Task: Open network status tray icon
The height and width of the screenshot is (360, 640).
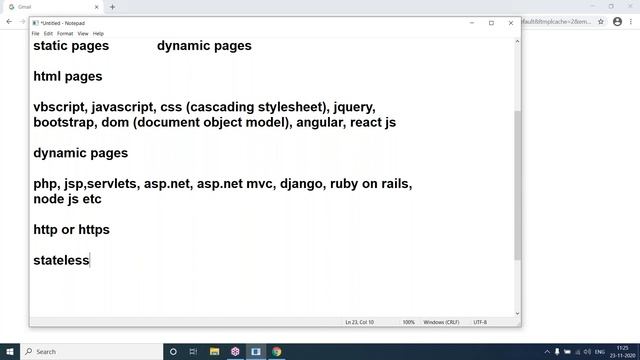Action: point(578,352)
